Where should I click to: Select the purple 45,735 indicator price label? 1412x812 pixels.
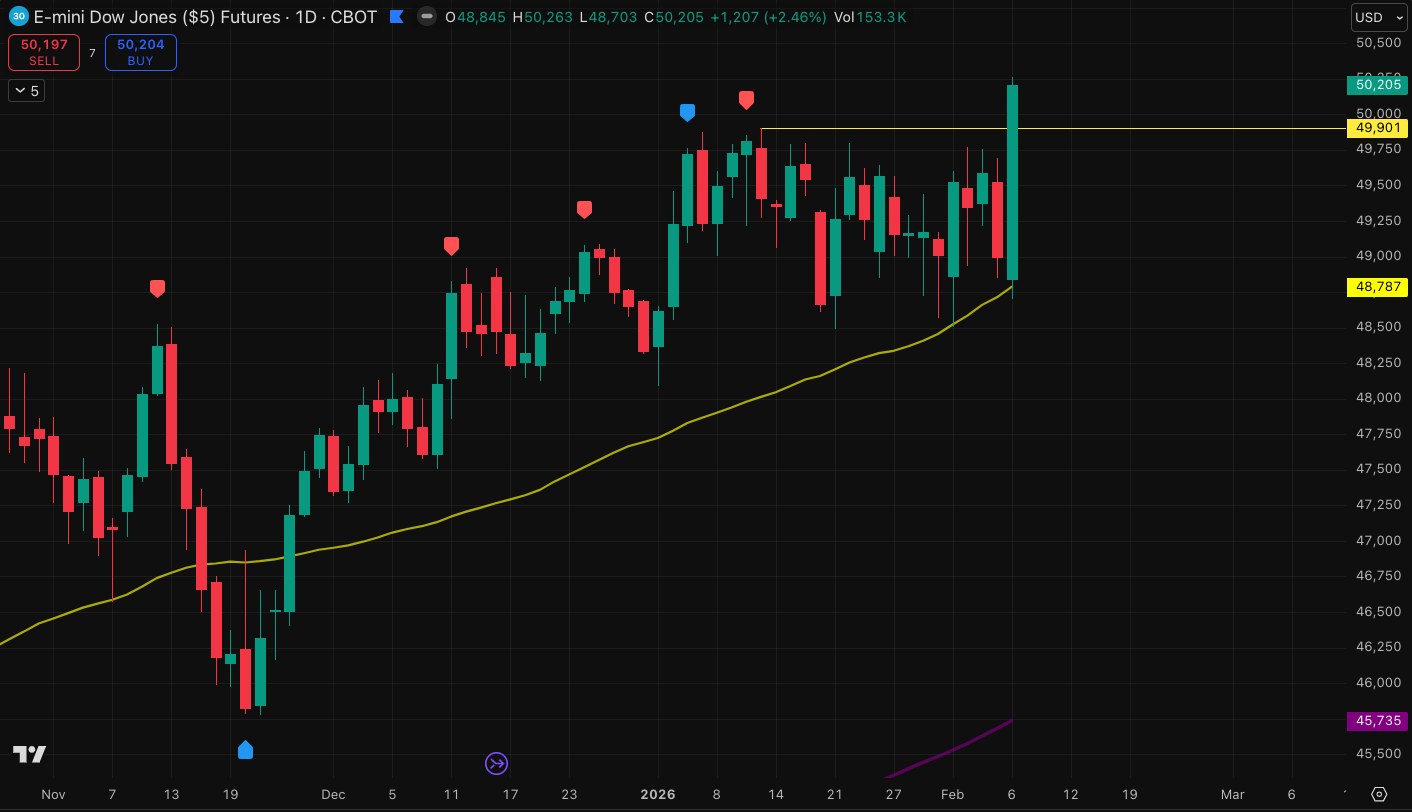click(1377, 720)
